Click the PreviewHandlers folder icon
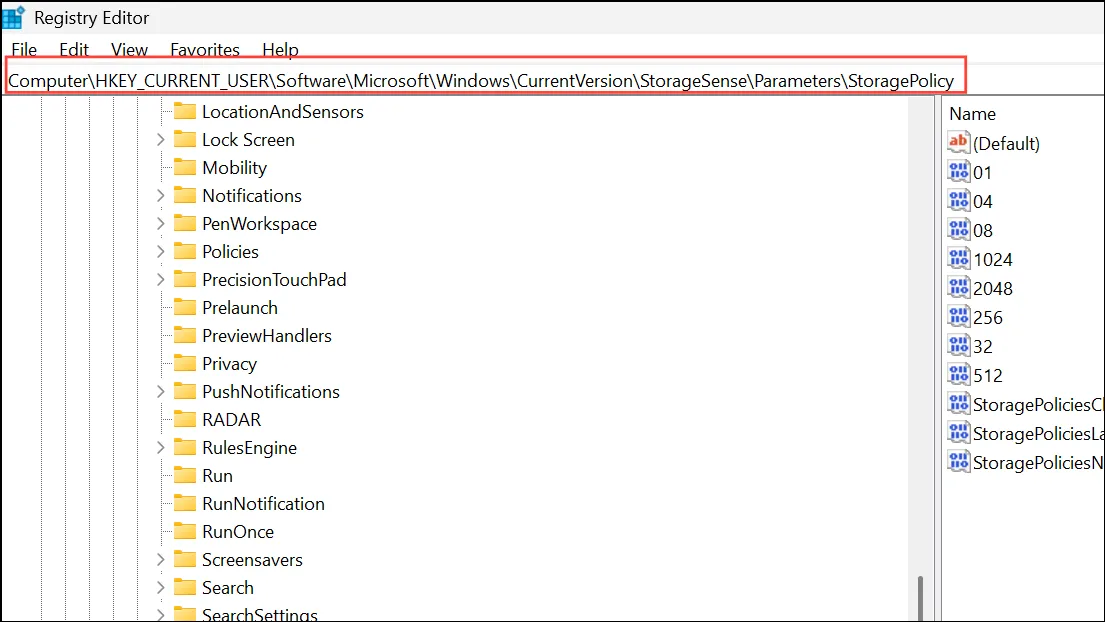 coord(185,335)
